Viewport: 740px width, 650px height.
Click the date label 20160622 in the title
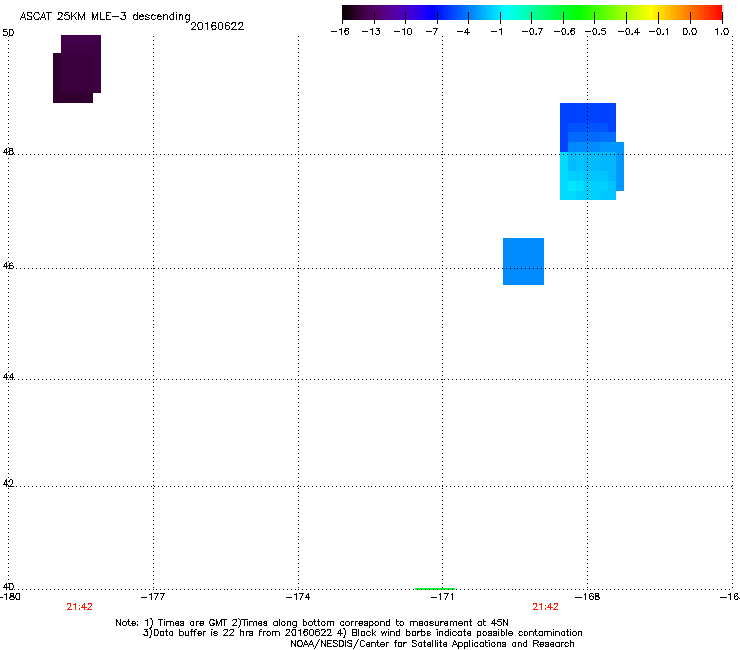[217, 26]
